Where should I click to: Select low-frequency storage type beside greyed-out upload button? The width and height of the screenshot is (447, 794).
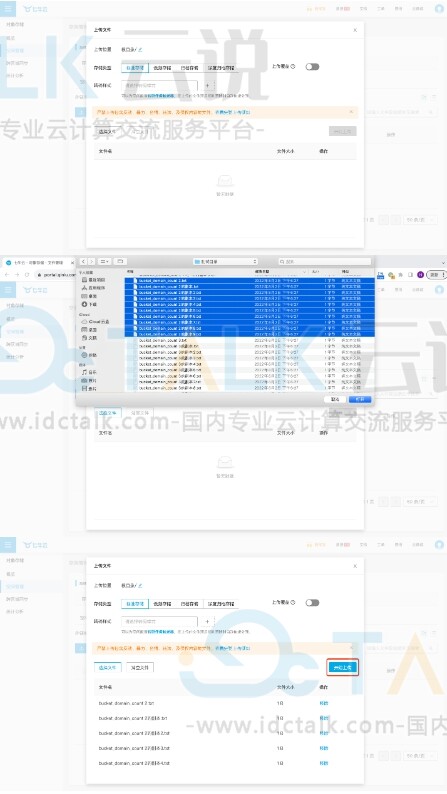click(x=162, y=67)
